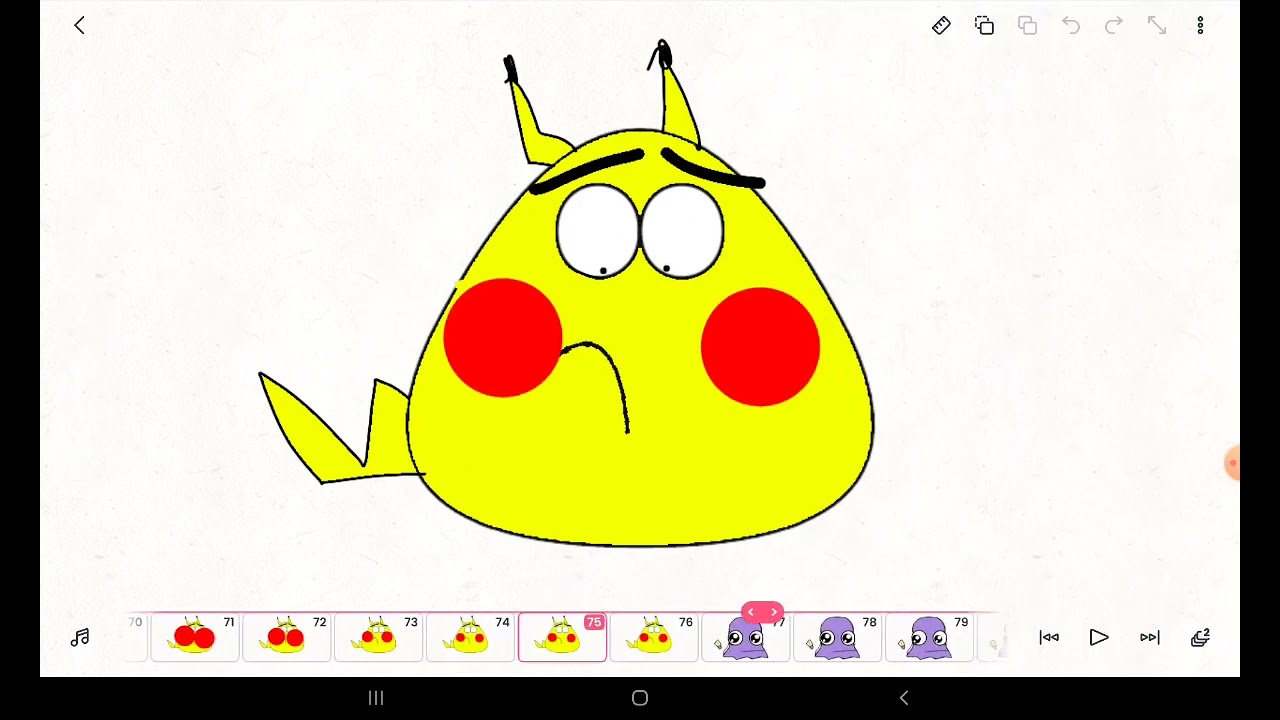Play the animation
The image size is (1280, 720).
coord(1099,638)
